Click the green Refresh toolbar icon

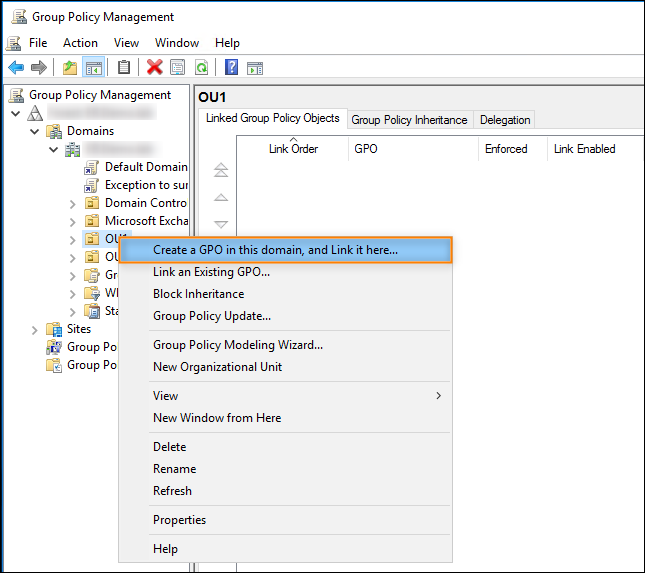pos(201,68)
